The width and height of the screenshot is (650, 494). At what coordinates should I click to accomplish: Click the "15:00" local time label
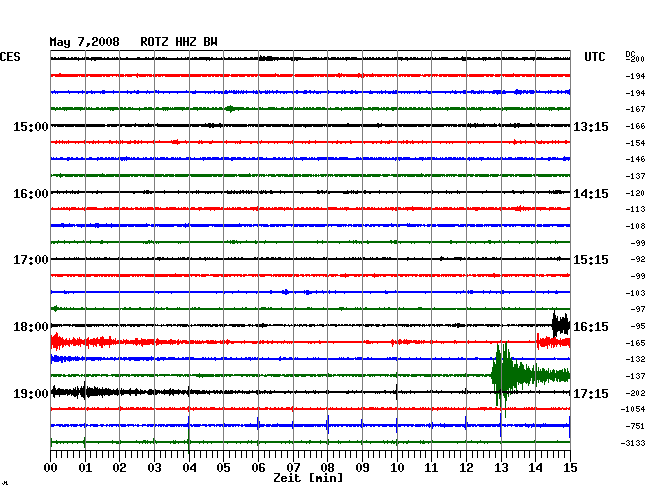(x=31, y=126)
